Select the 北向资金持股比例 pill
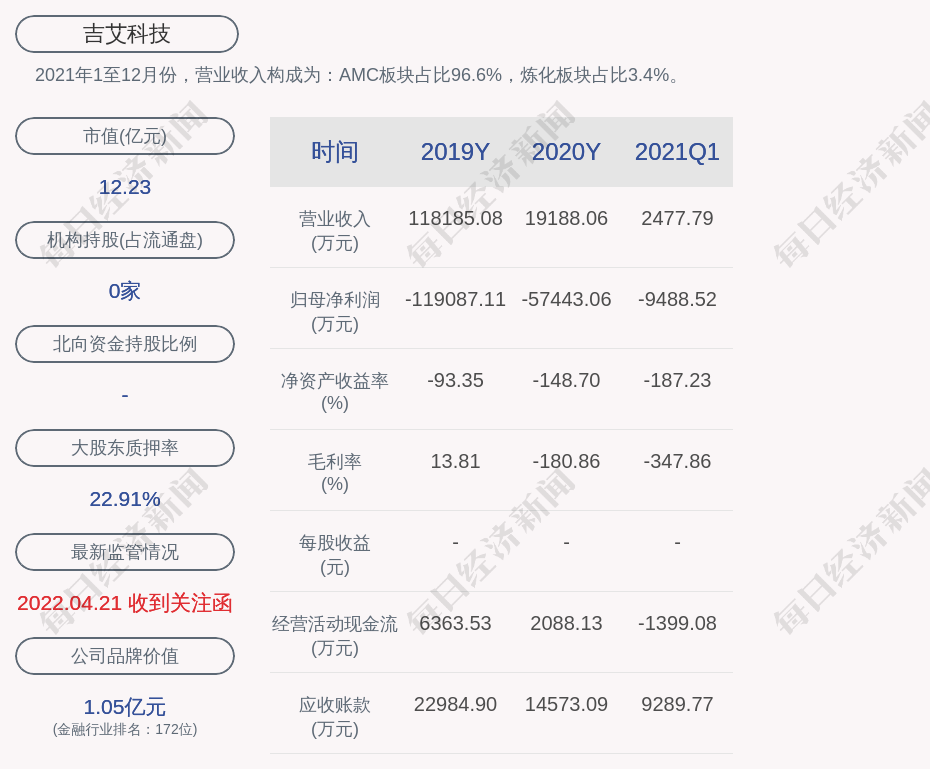This screenshot has width=930, height=769. pyautogui.click(x=125, y=344)
